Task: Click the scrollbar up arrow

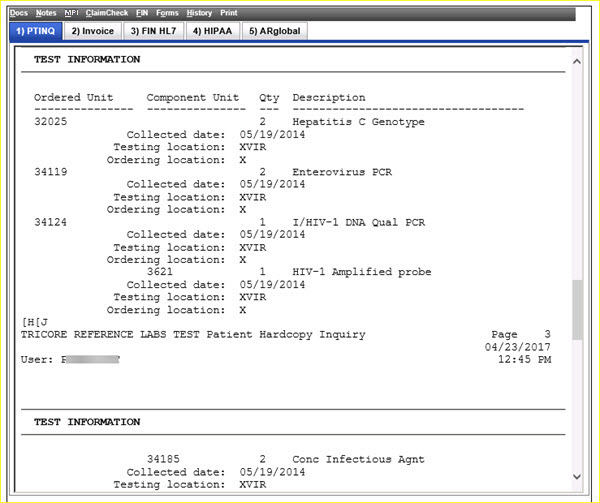Action: pyautogui.click(x=576, y=62)
